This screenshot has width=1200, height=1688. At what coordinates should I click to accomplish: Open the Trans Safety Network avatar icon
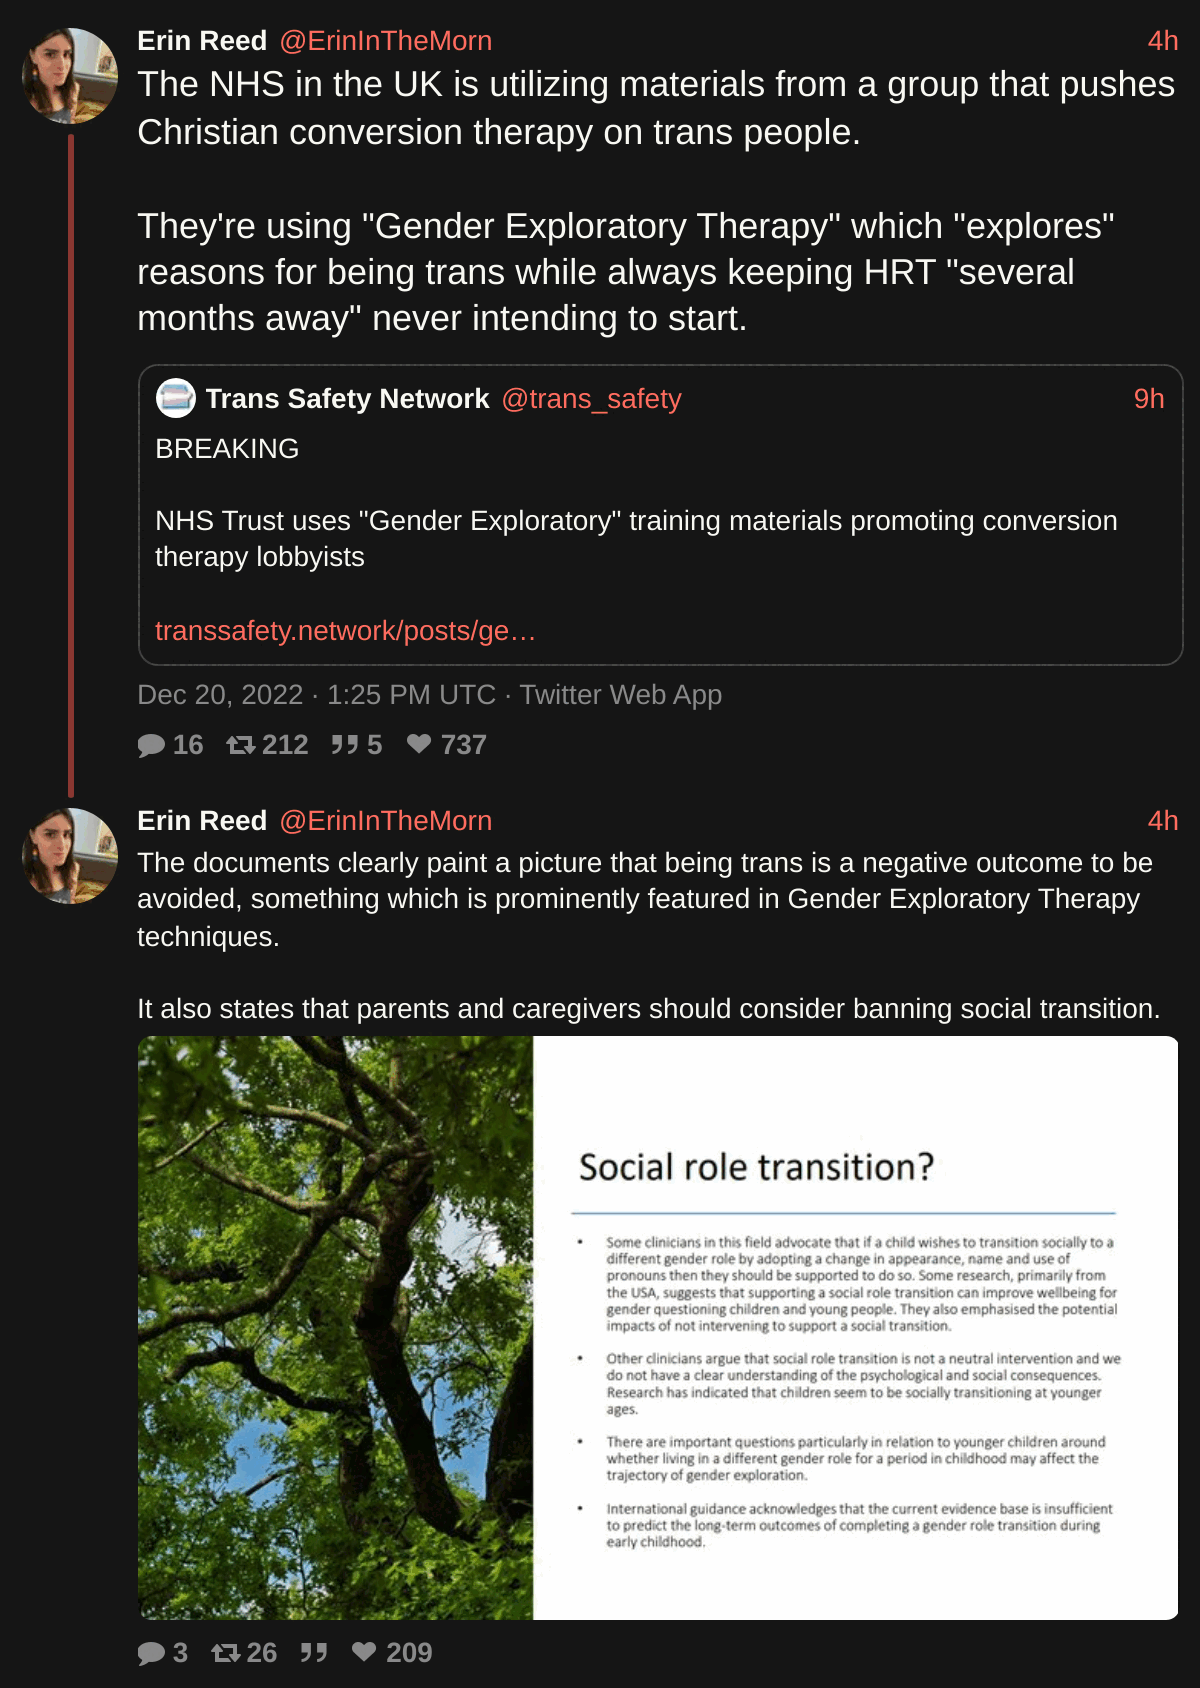click(x=176, y=398)
